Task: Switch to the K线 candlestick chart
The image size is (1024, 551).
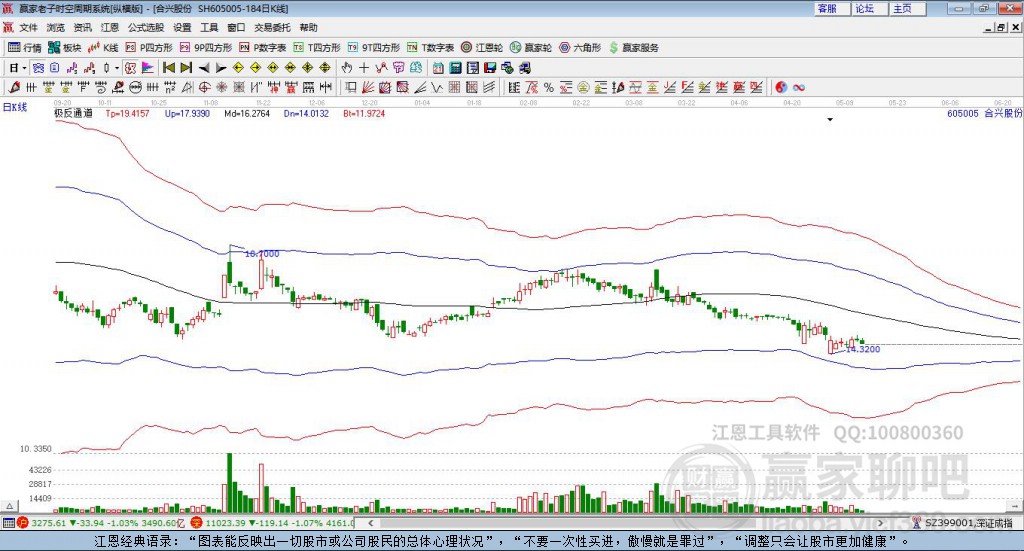Action: (x=103, y=48)
